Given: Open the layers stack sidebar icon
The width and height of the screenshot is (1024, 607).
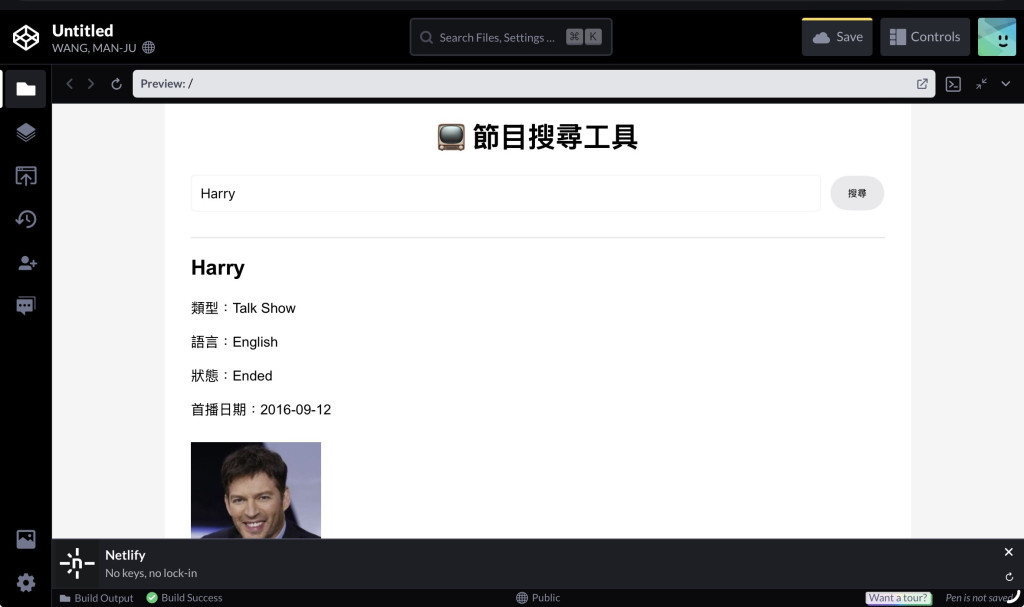Looking at the screenshot, I should 26,133.
